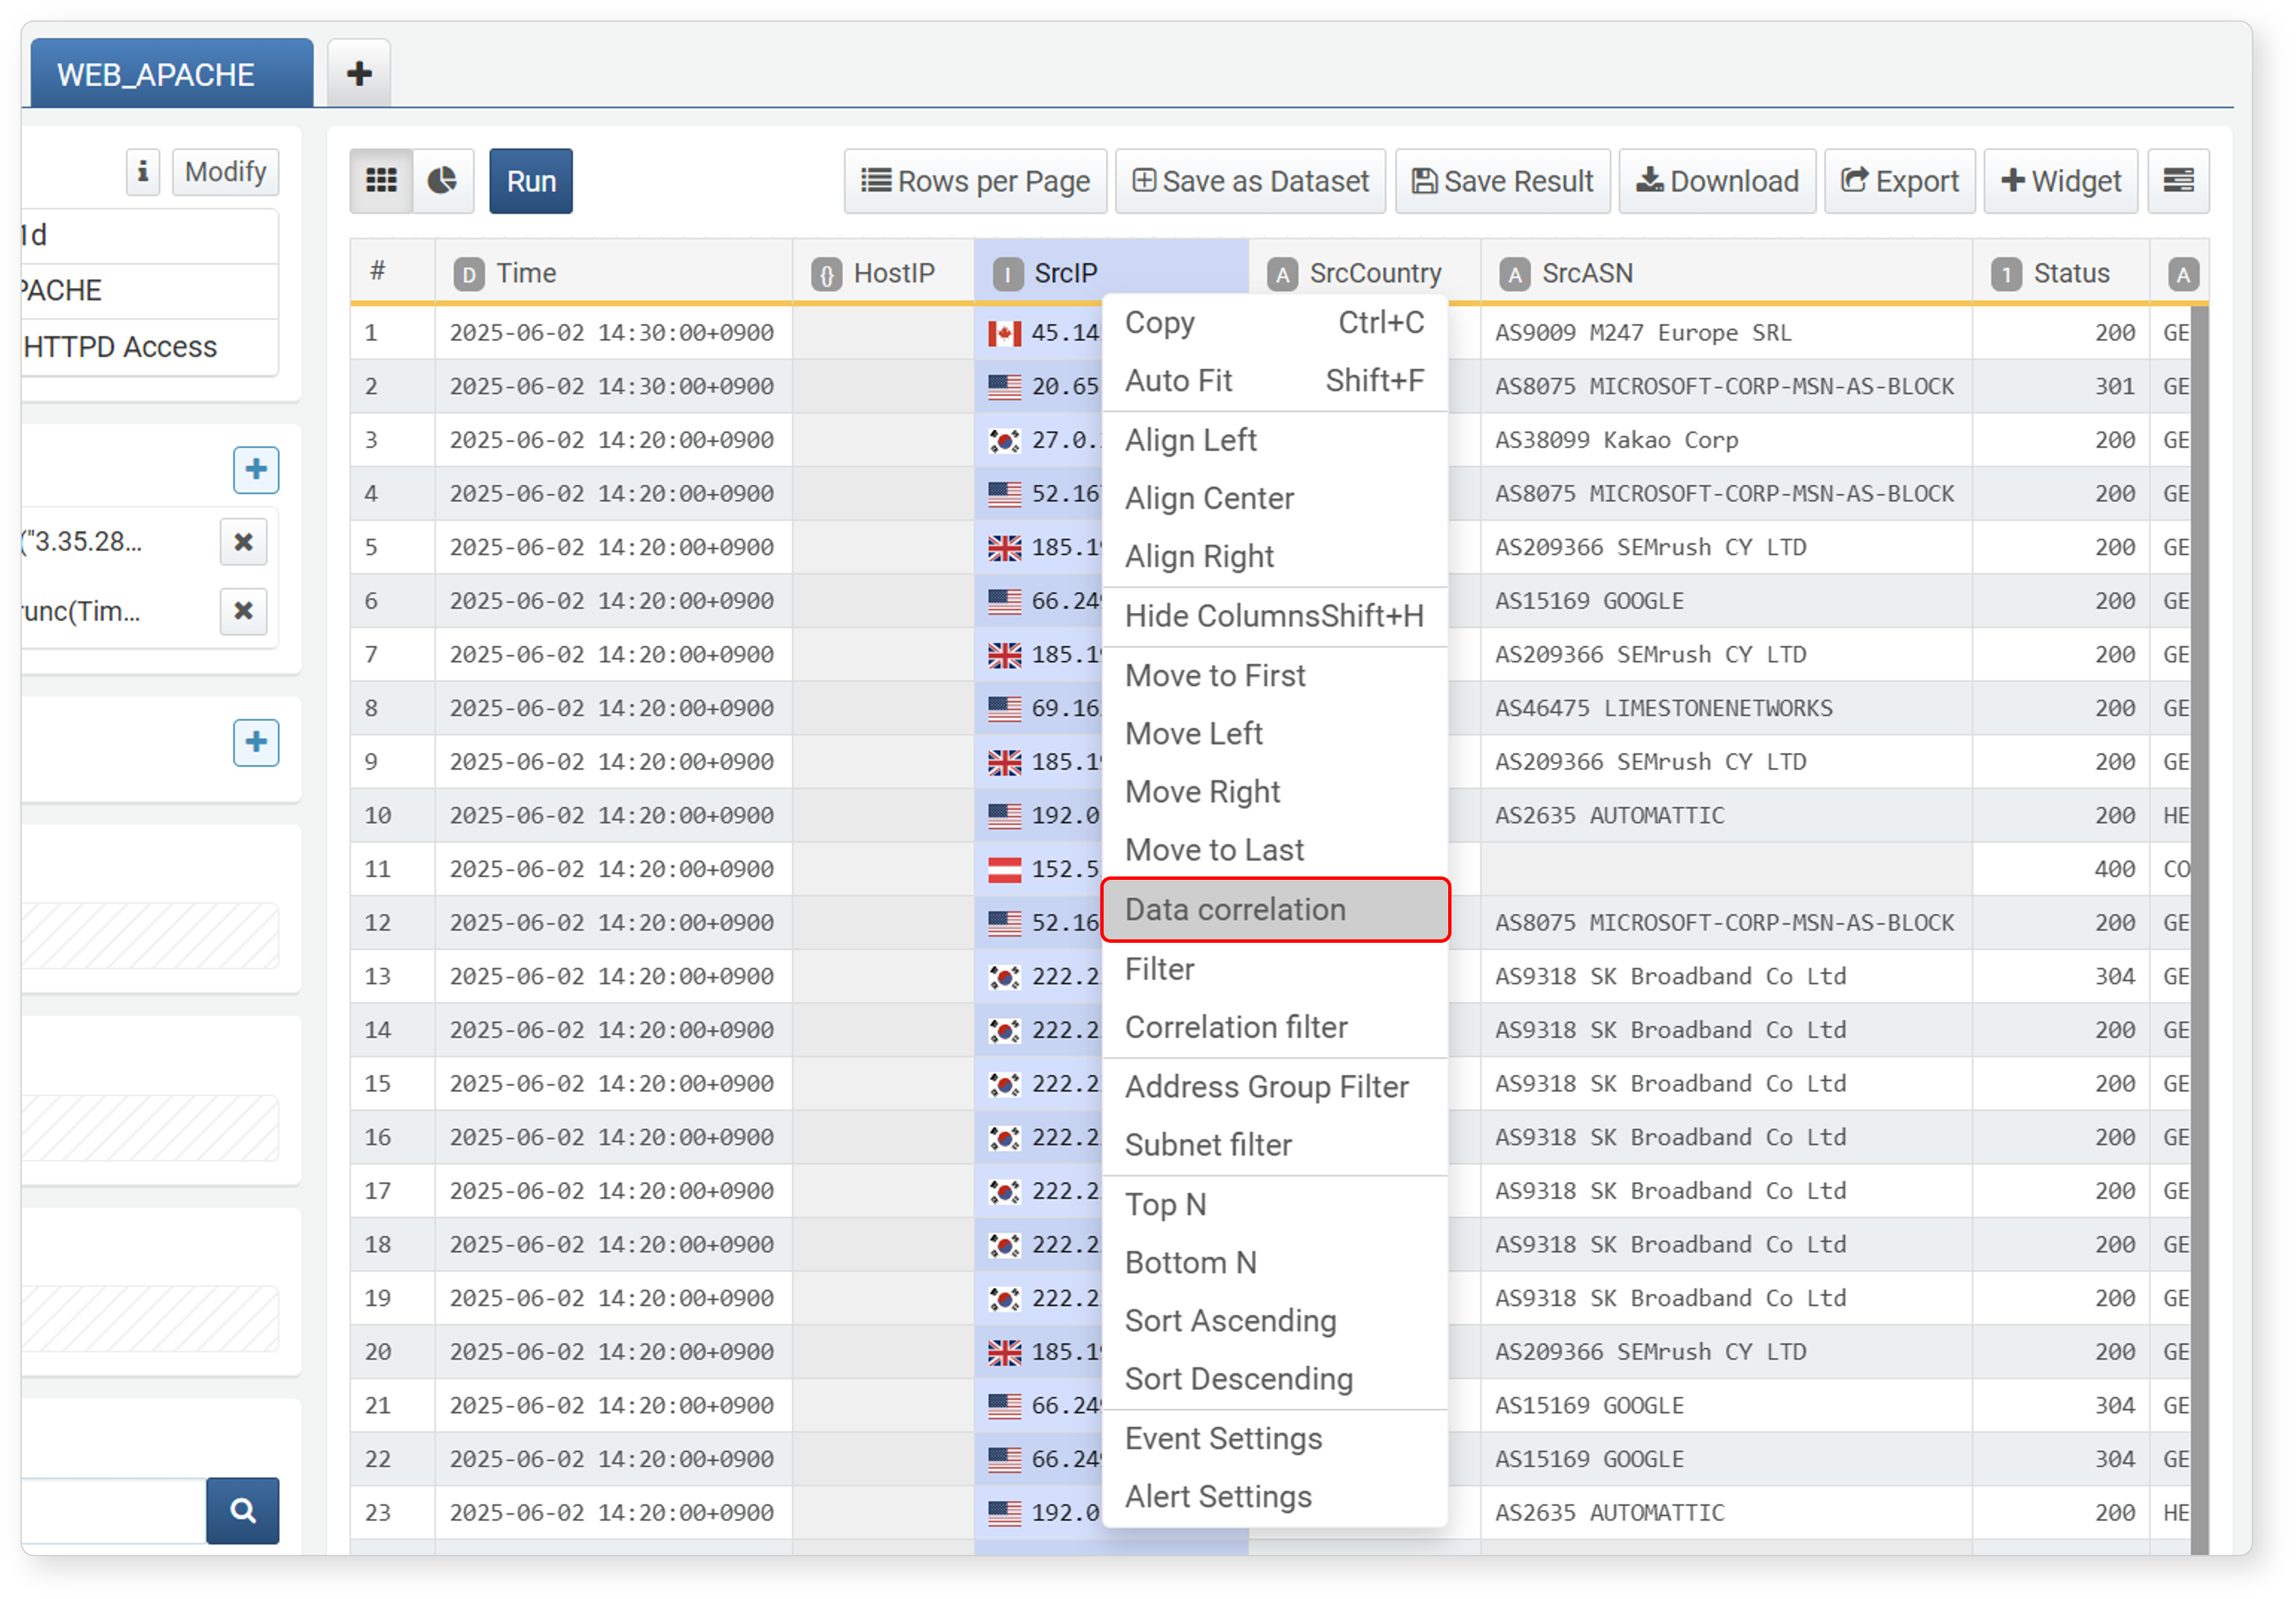Image resolution: width=2296 pixels, height=1599 pixels.
Task: Select Align Right menu item
Action: tap(1274, 557)
